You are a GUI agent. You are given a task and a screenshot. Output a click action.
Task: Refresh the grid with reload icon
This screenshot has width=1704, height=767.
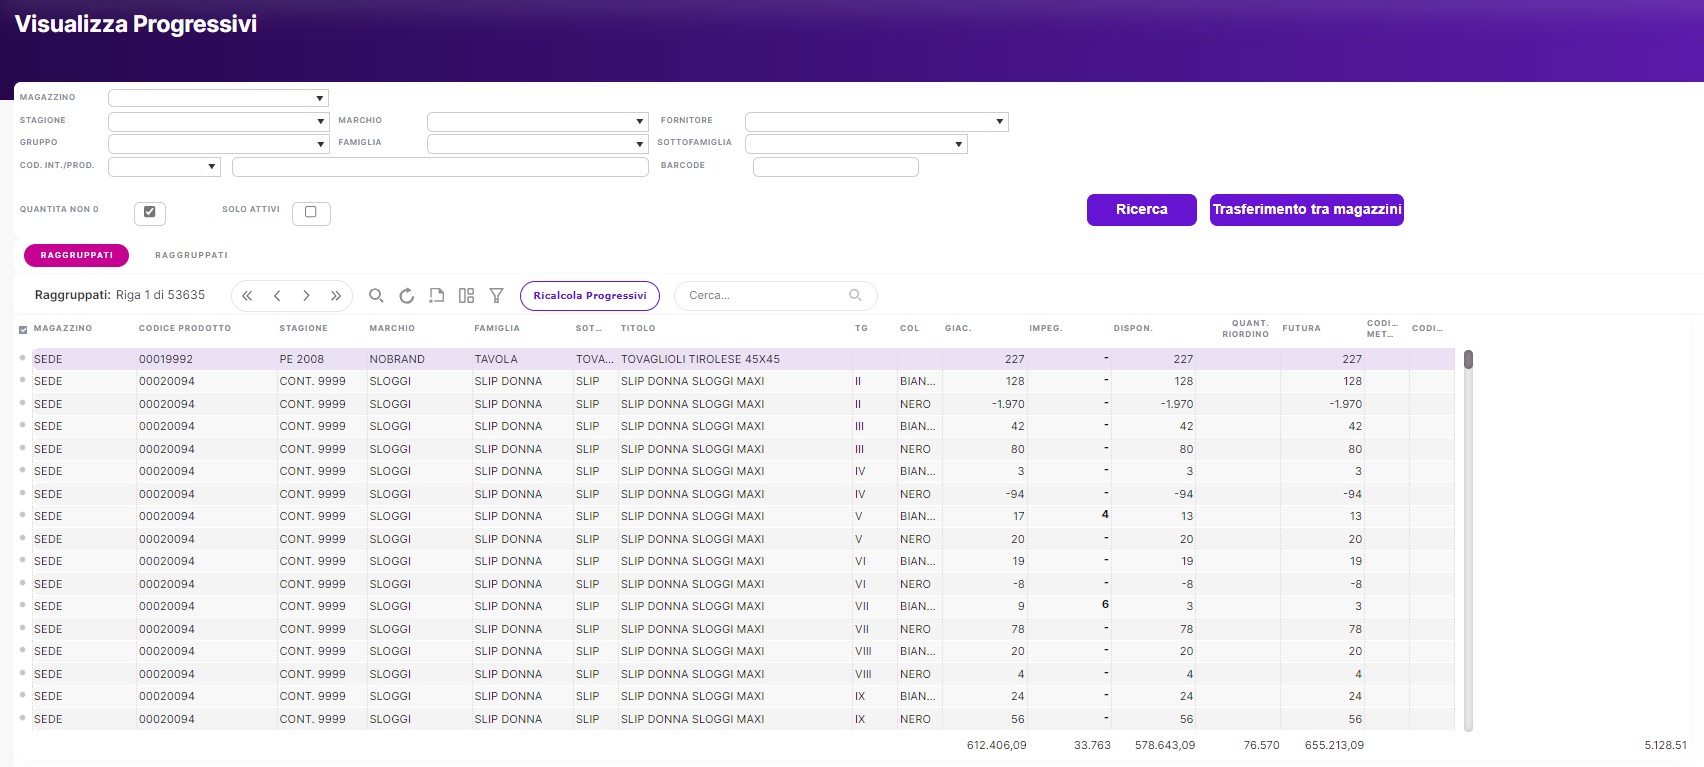click(406, 296)
